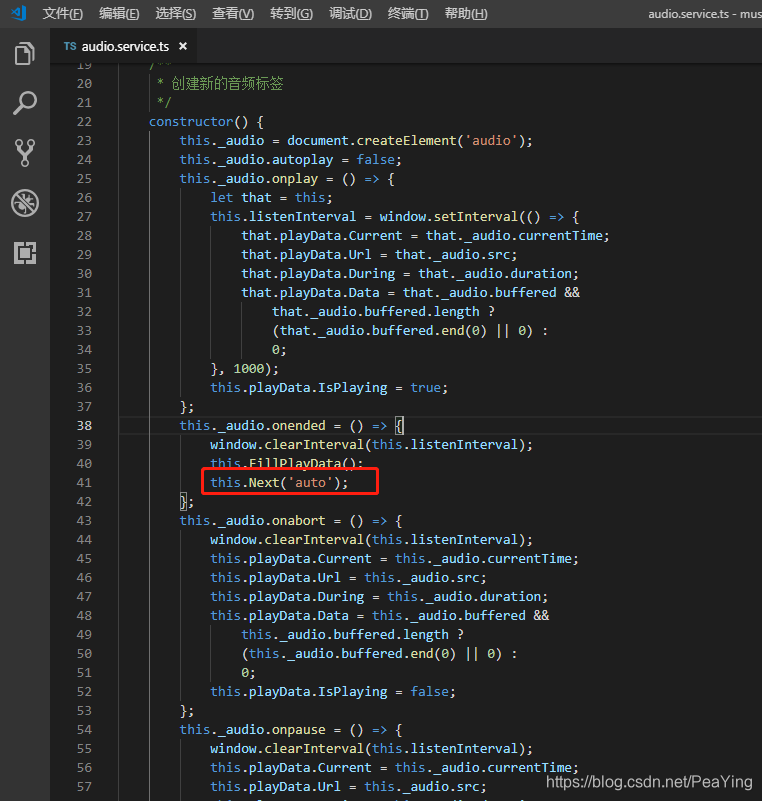Open the 转到(G) menu
The image size is (762, 801).
click(291, 13)
